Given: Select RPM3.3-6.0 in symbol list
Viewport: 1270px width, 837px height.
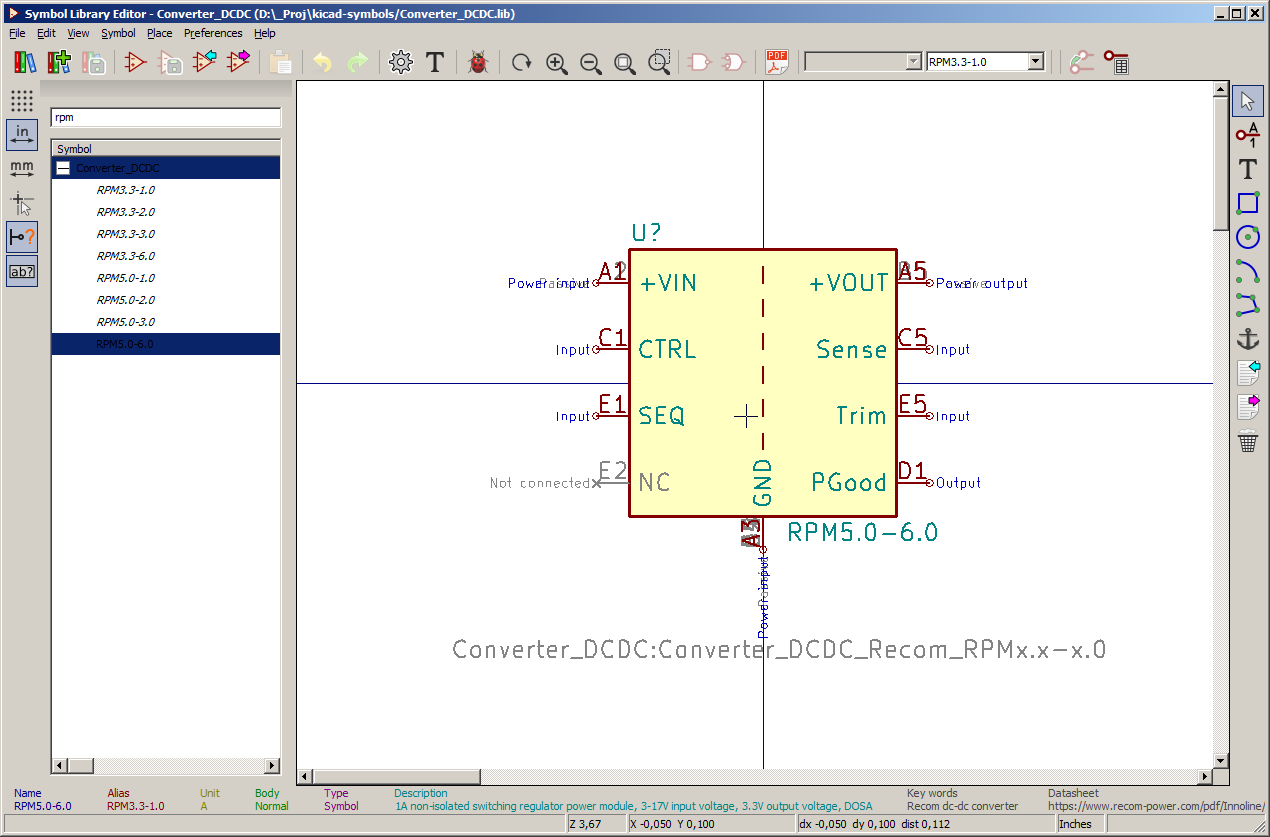Looking at the screenshot, I should [x=126, y=256].
